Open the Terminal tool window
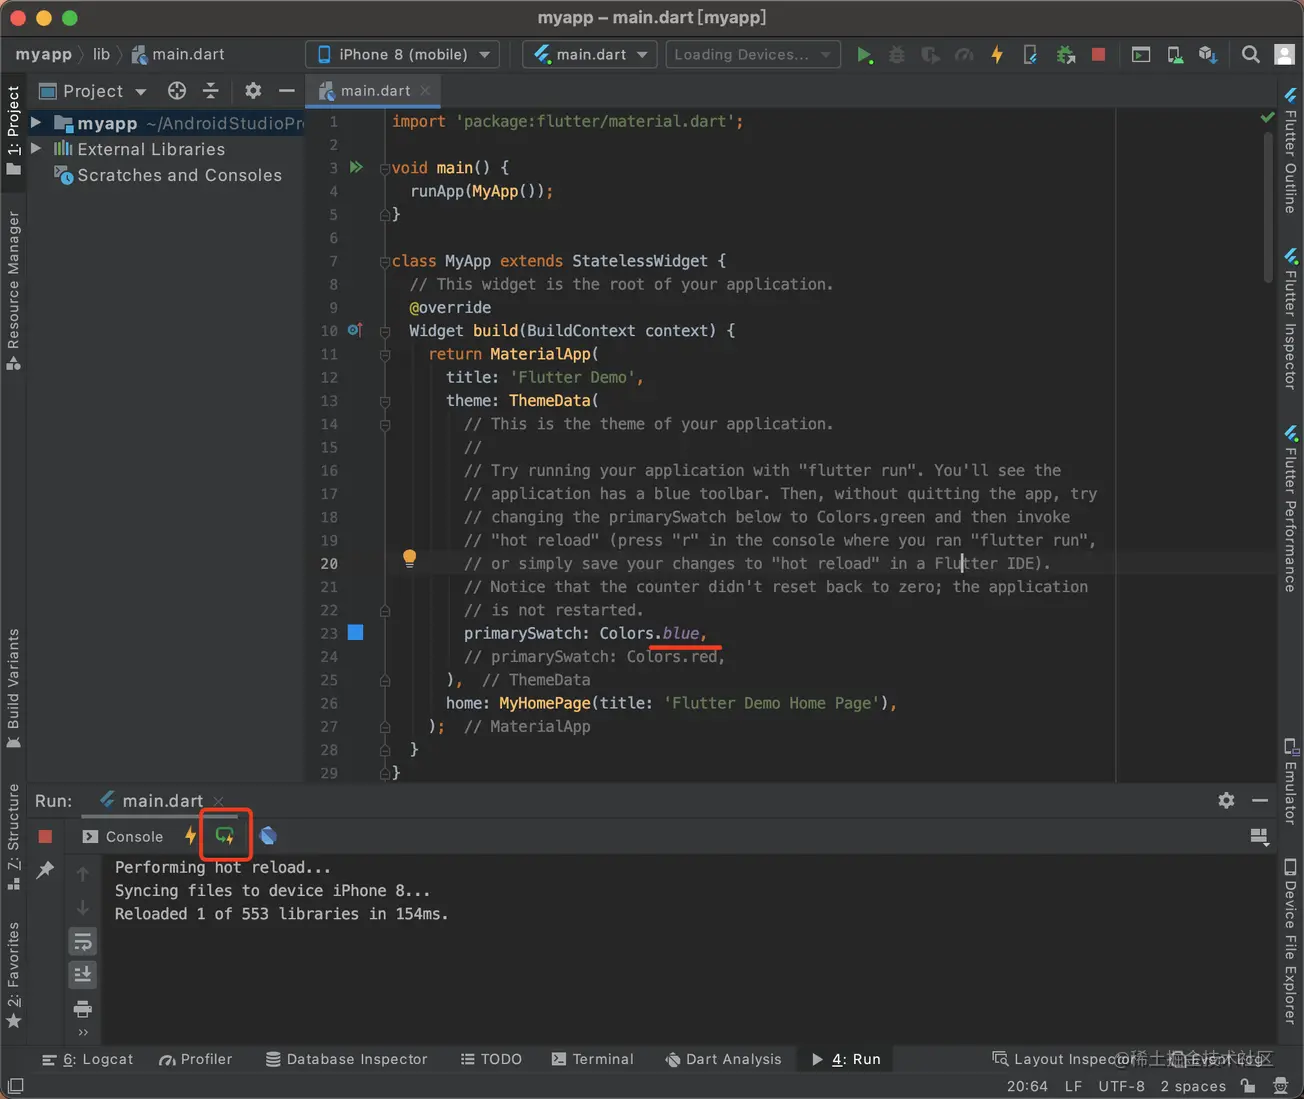The width and height of the screenshot is (1304, 1099). [593, 1059]
